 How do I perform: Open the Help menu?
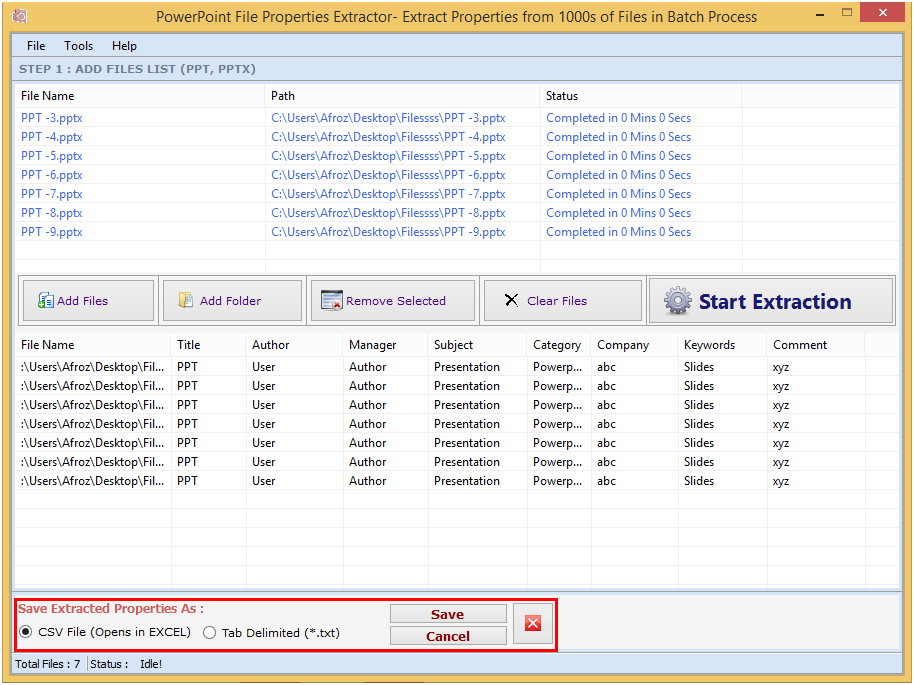tap(124, 45)
